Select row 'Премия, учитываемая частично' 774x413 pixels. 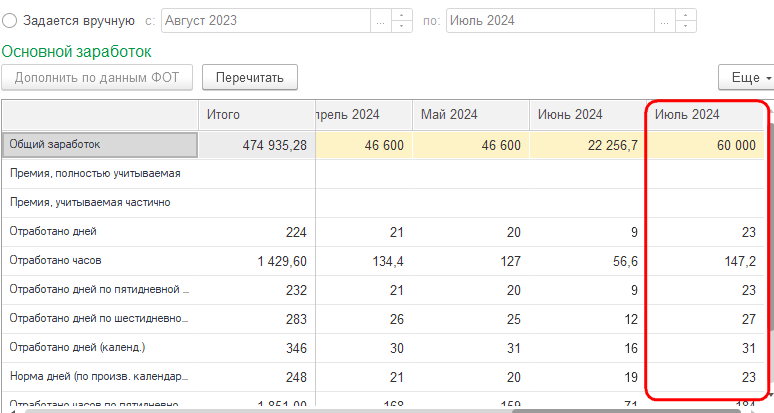(x=100, y=203)
